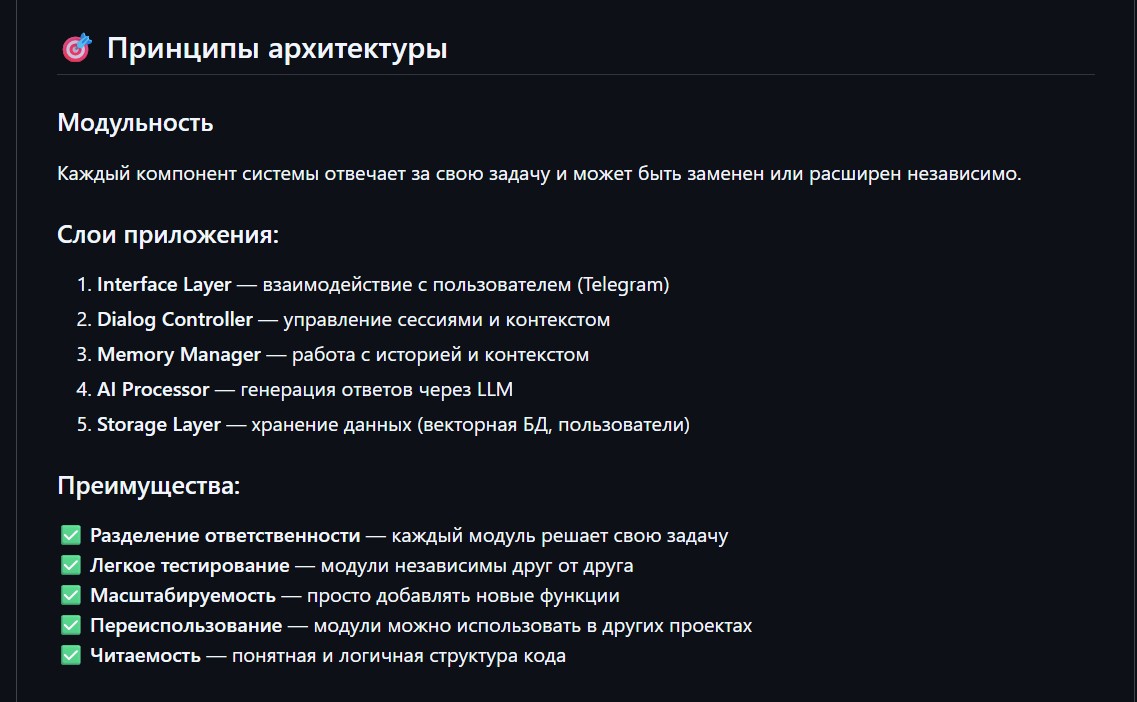
Task: Click the target emoji beside the main heading
Action: point(76,48)
